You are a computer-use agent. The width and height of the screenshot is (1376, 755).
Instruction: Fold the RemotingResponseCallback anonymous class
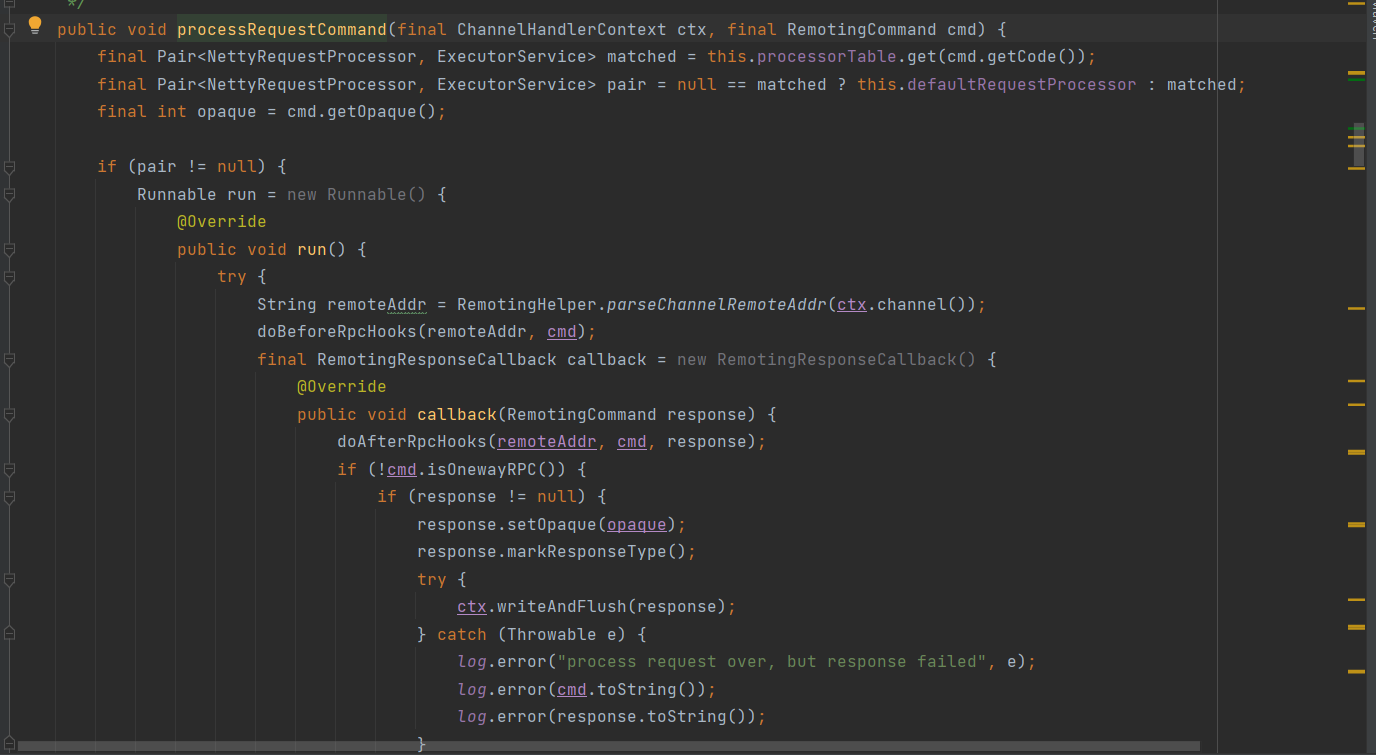pyautogui.click(x=9, y=359)
